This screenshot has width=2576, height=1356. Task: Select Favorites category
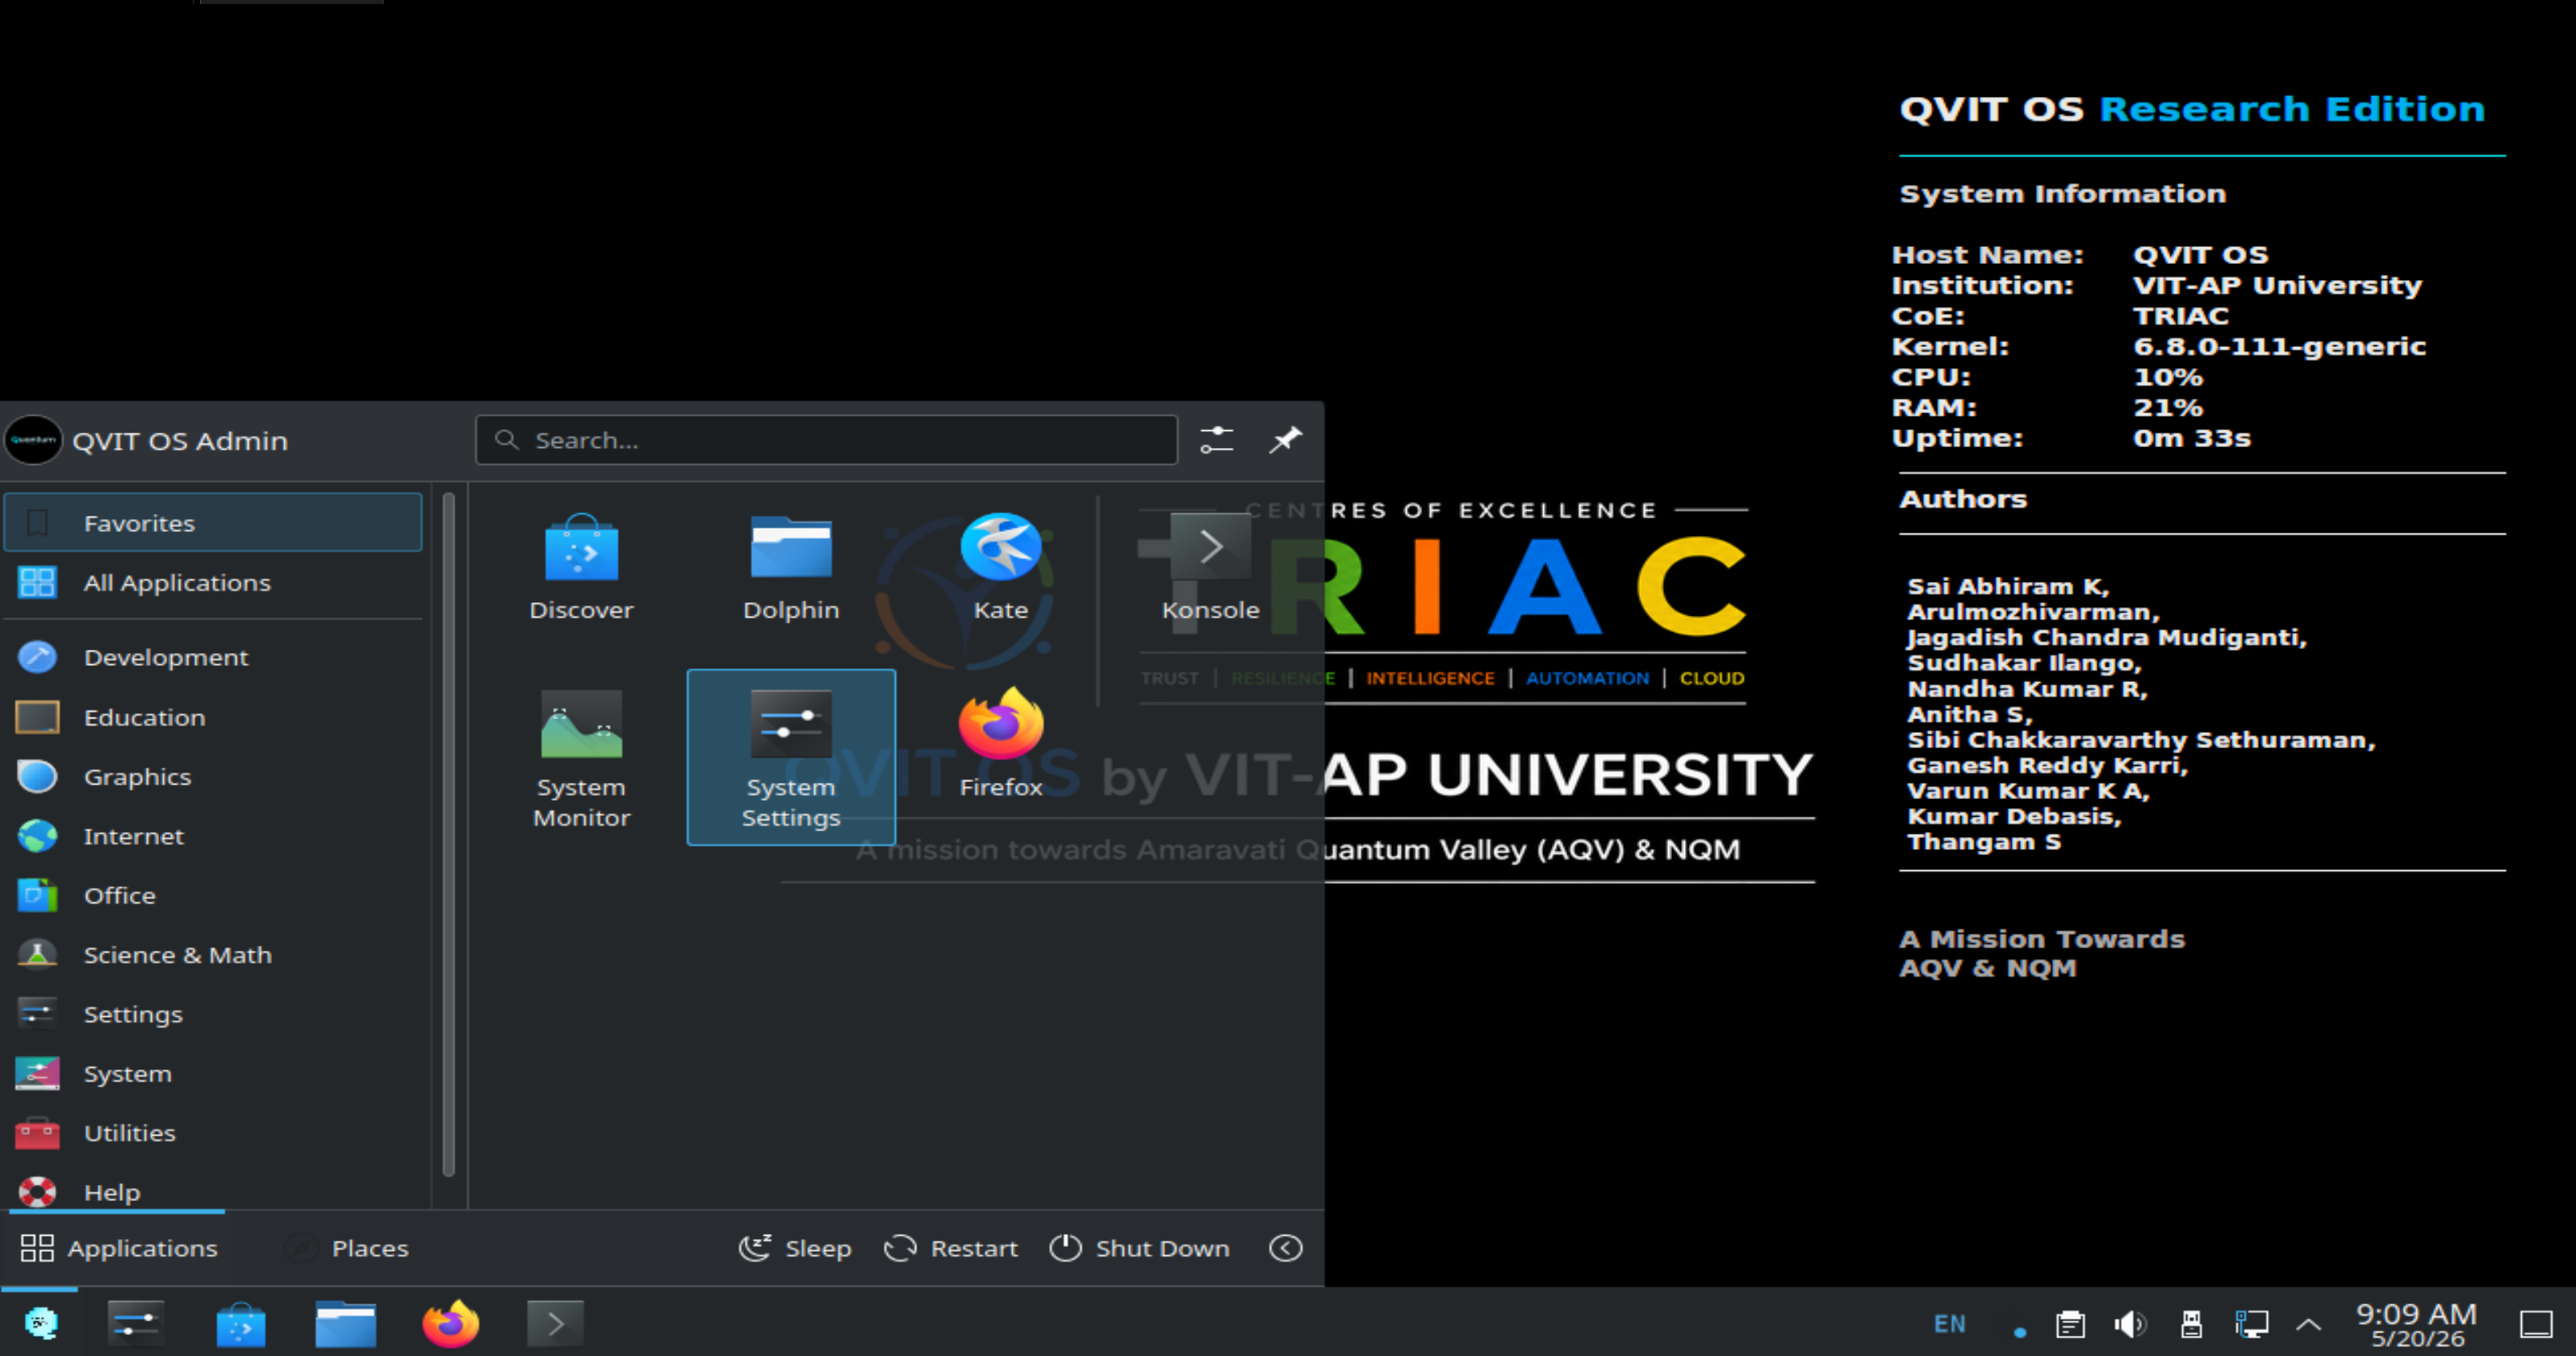point(213,522)
